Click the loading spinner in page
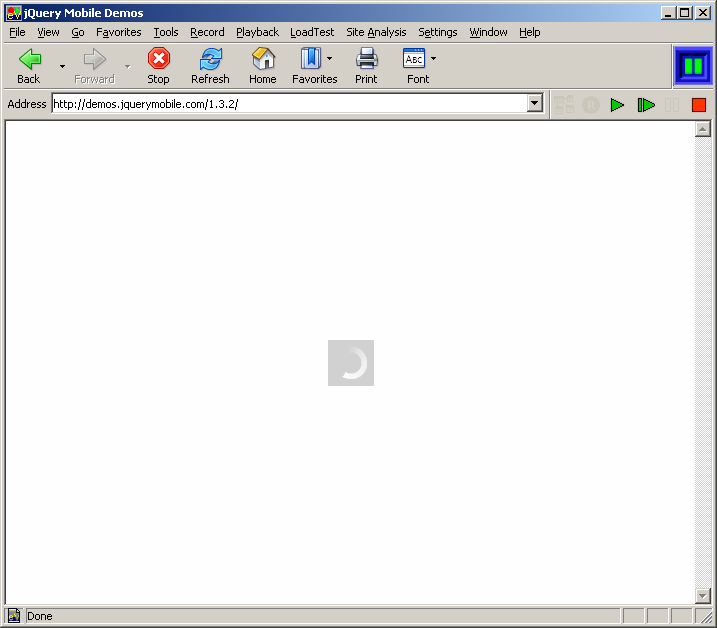The height and width of the screenshot is (628, 717). (351, 363)
